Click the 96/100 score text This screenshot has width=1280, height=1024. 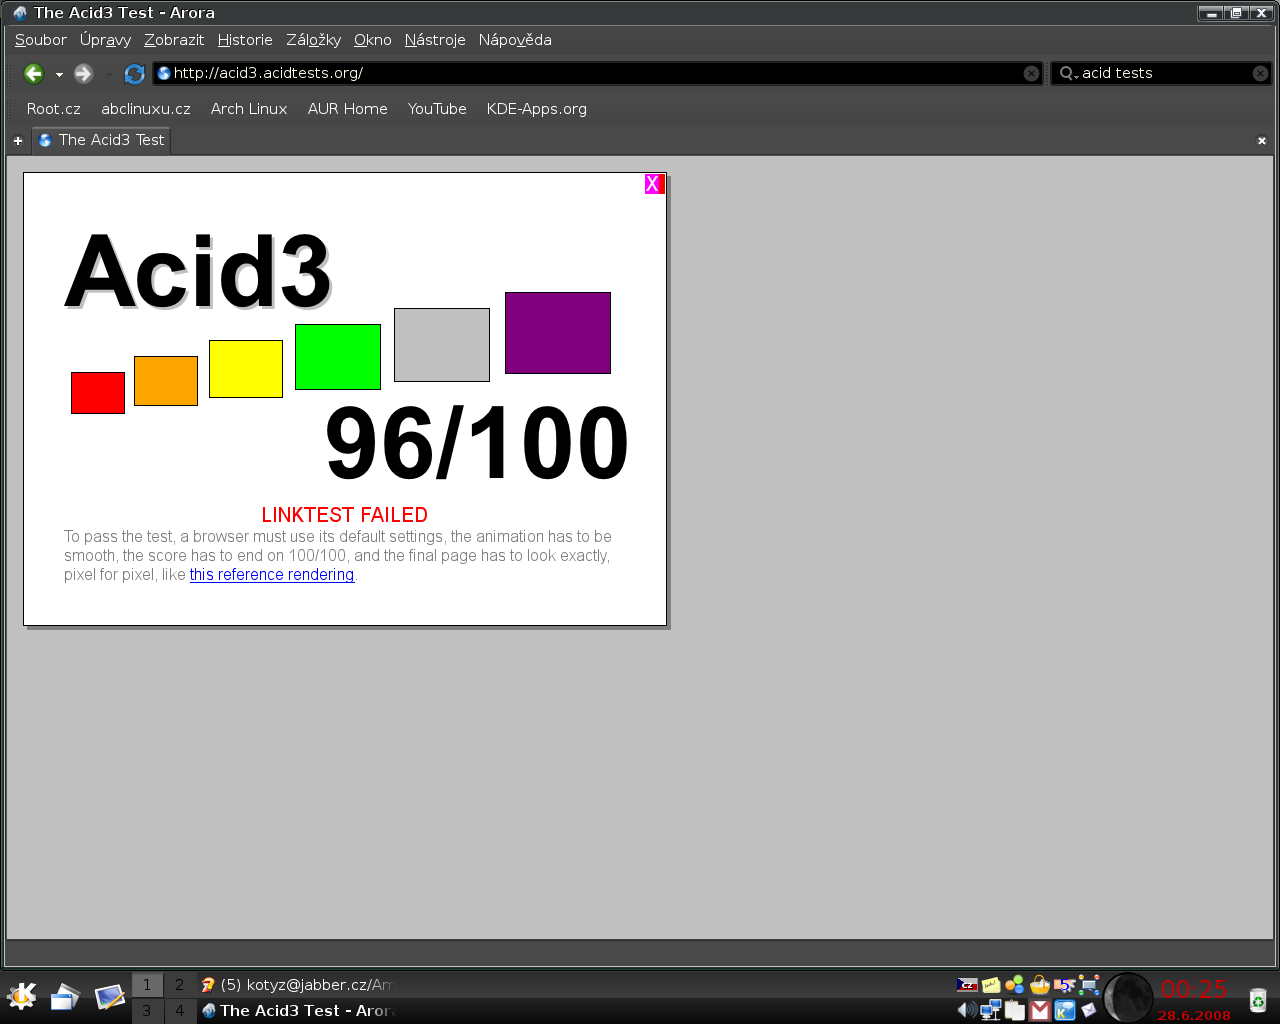[x=477, y=444]
